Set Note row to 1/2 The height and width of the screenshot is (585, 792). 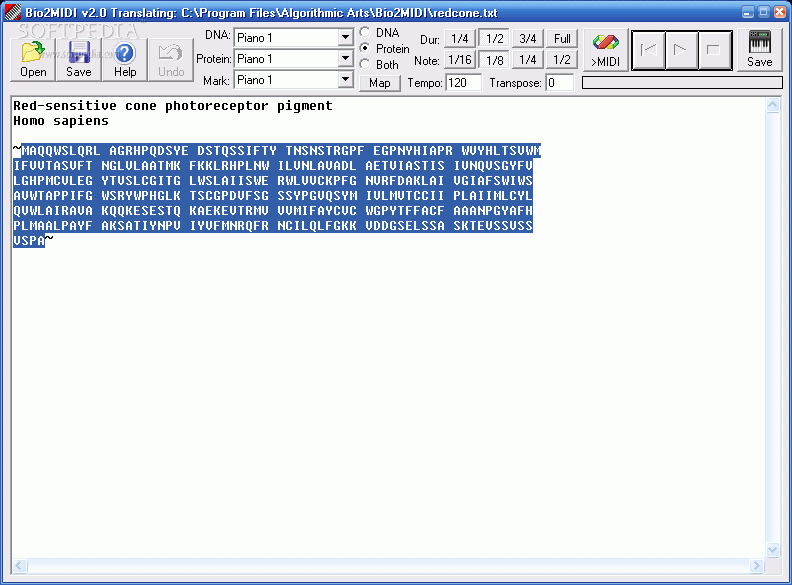562,60
